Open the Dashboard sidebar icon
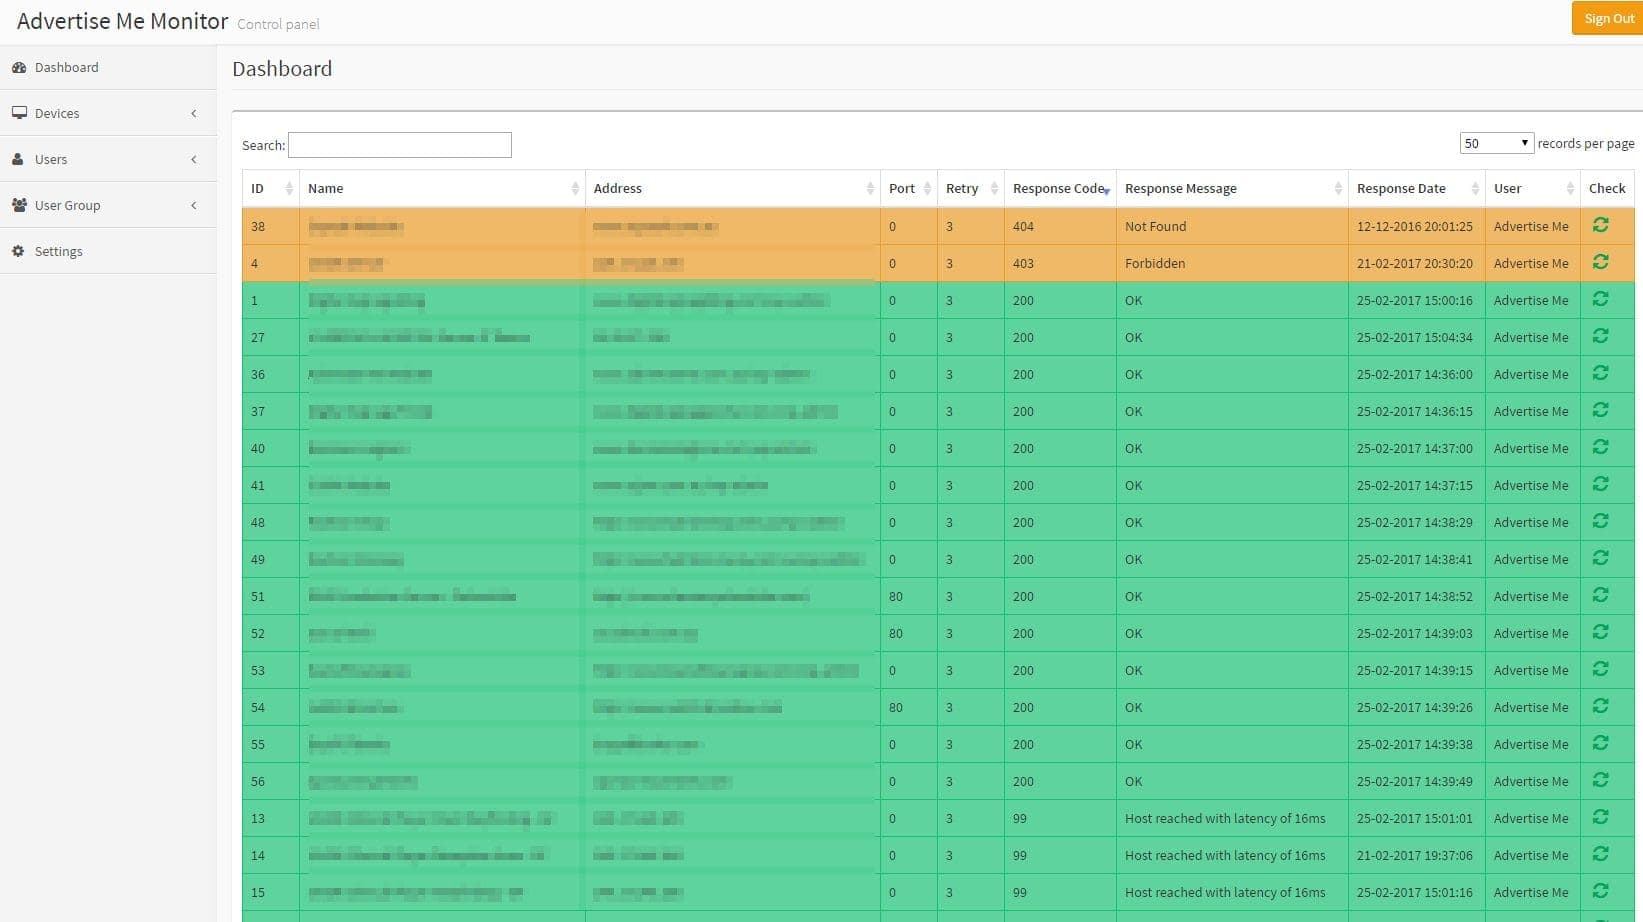This screenshot has width=1643, height=922. (x=21, y=67)
